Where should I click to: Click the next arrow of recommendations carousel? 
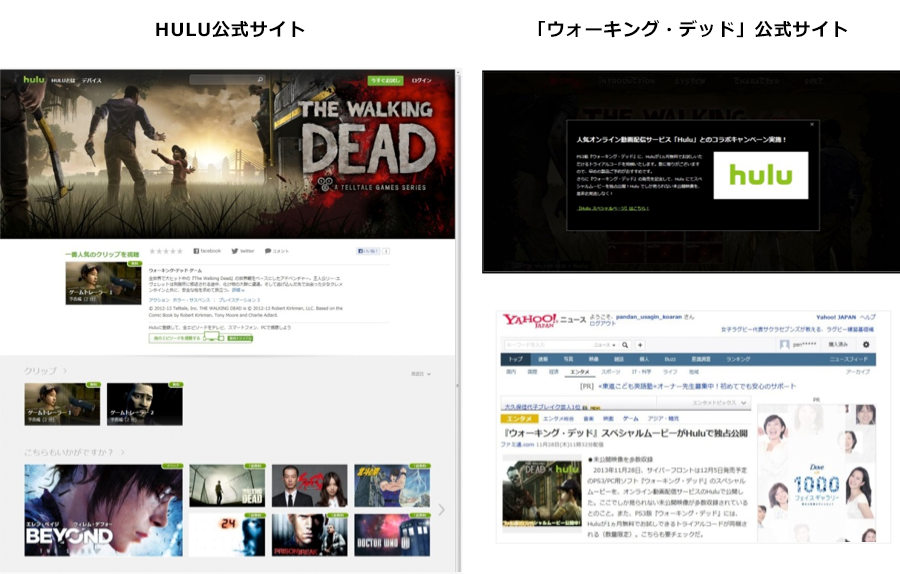(441, 510)
